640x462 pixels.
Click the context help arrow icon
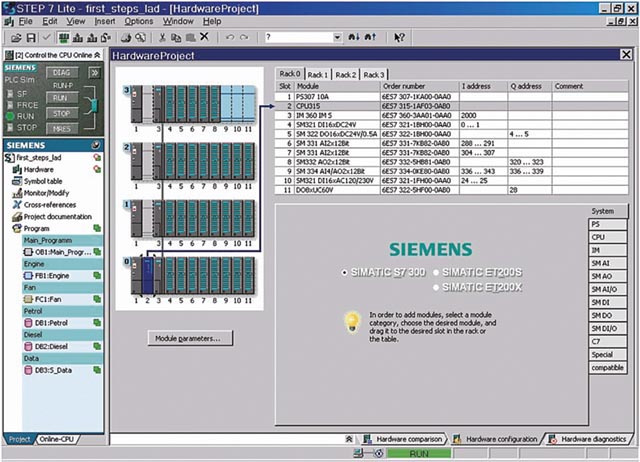click(x=400, y=37)
